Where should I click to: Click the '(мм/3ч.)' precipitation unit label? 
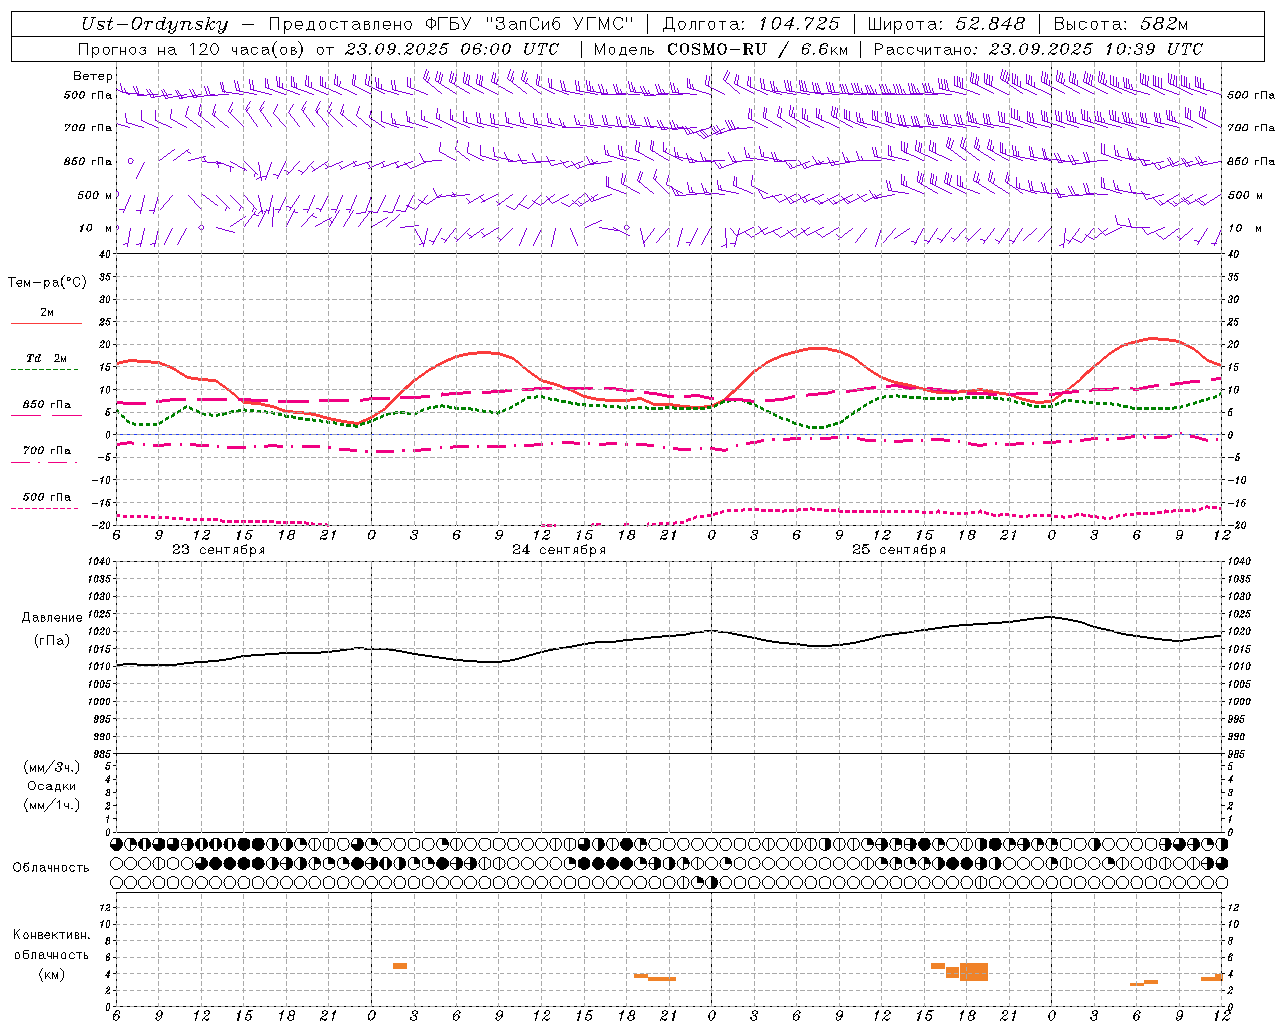tap(52, 767)
